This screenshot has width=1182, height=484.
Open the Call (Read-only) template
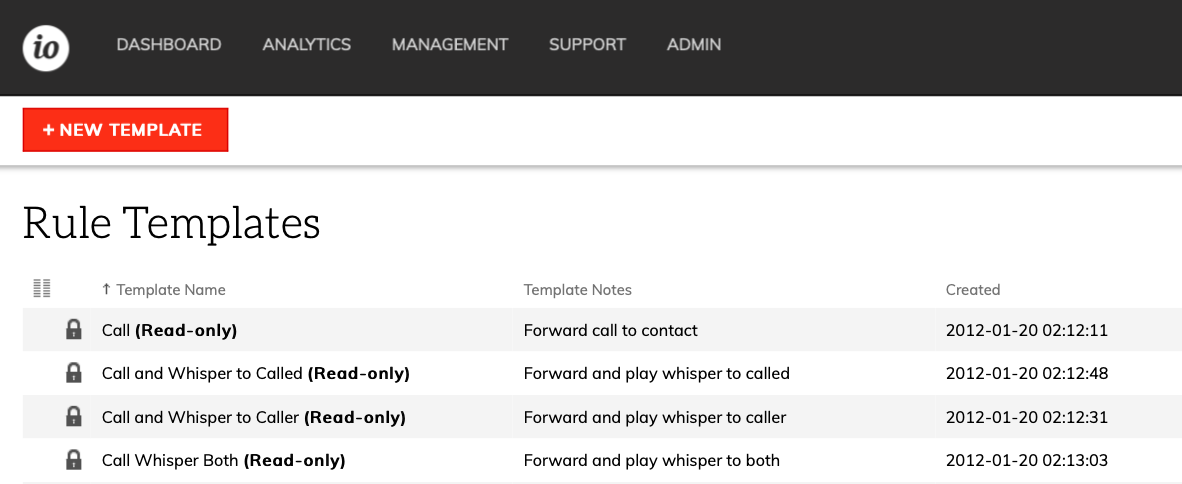[x=169, y=330]
